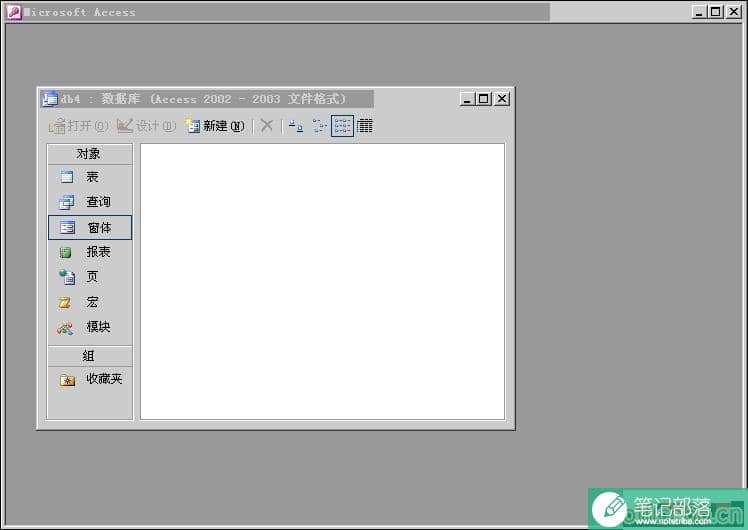Click the delete X icon in toolbar

(x=267, y=126)
